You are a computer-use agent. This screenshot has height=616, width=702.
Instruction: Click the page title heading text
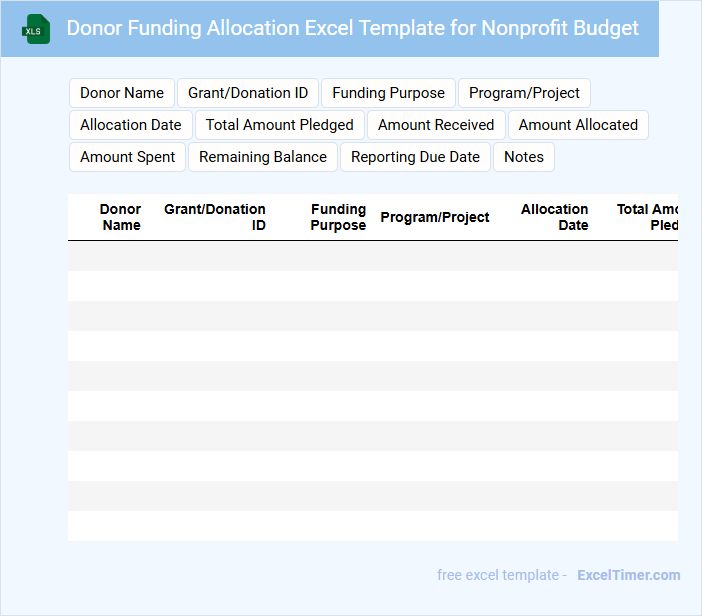(352, 28)
